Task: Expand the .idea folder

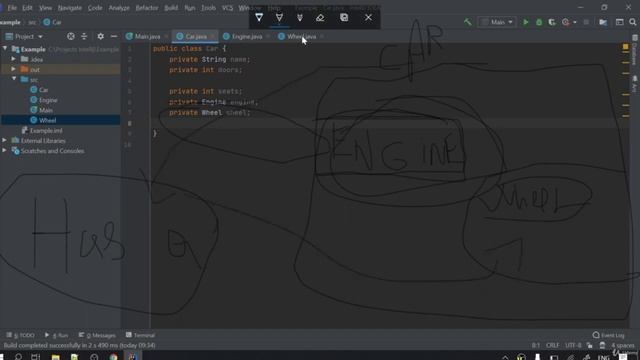Action: 13,59
